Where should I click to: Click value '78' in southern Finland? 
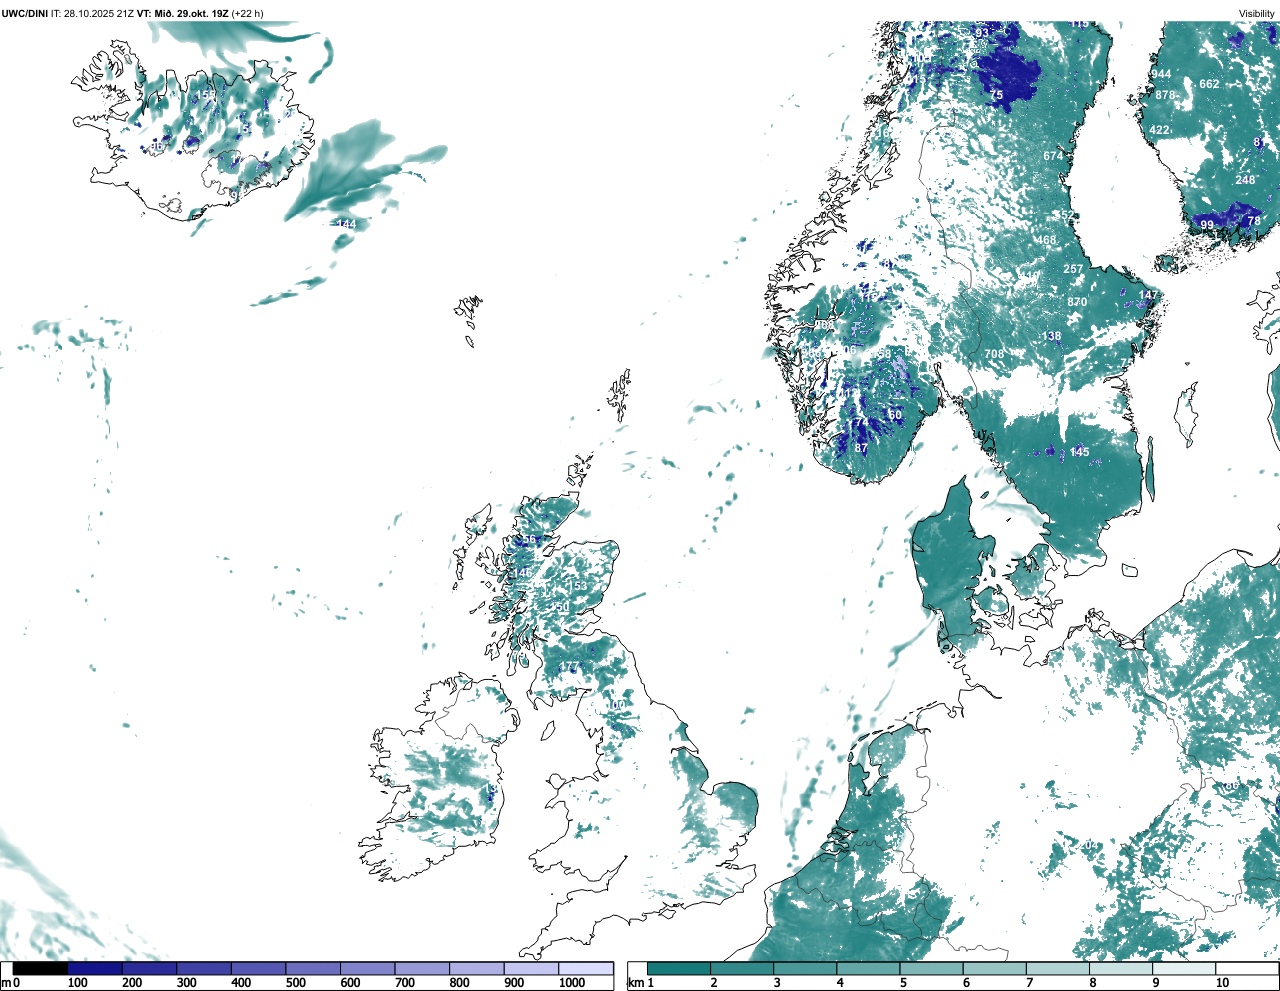pos(1254,222)
